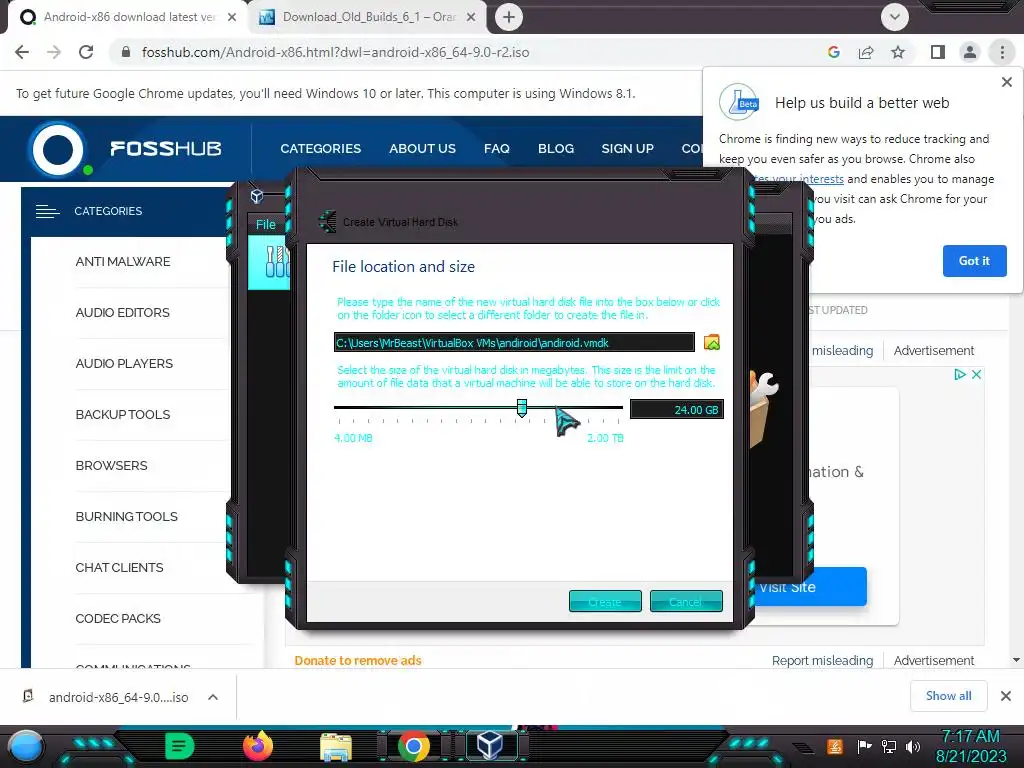This screenshot has height=768, width=1024.
Task: Click the disk size slider handle
Action: click(x=522, y=408)
